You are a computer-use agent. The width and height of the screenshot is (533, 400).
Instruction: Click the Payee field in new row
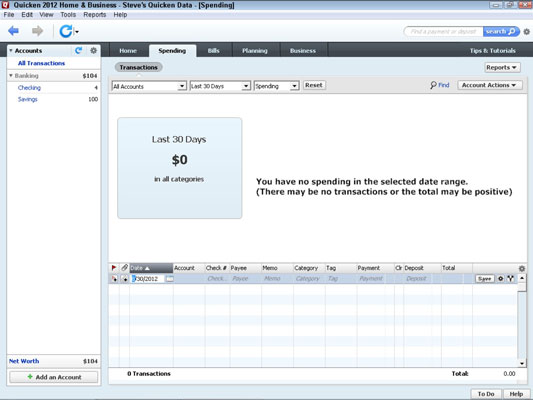245,279
